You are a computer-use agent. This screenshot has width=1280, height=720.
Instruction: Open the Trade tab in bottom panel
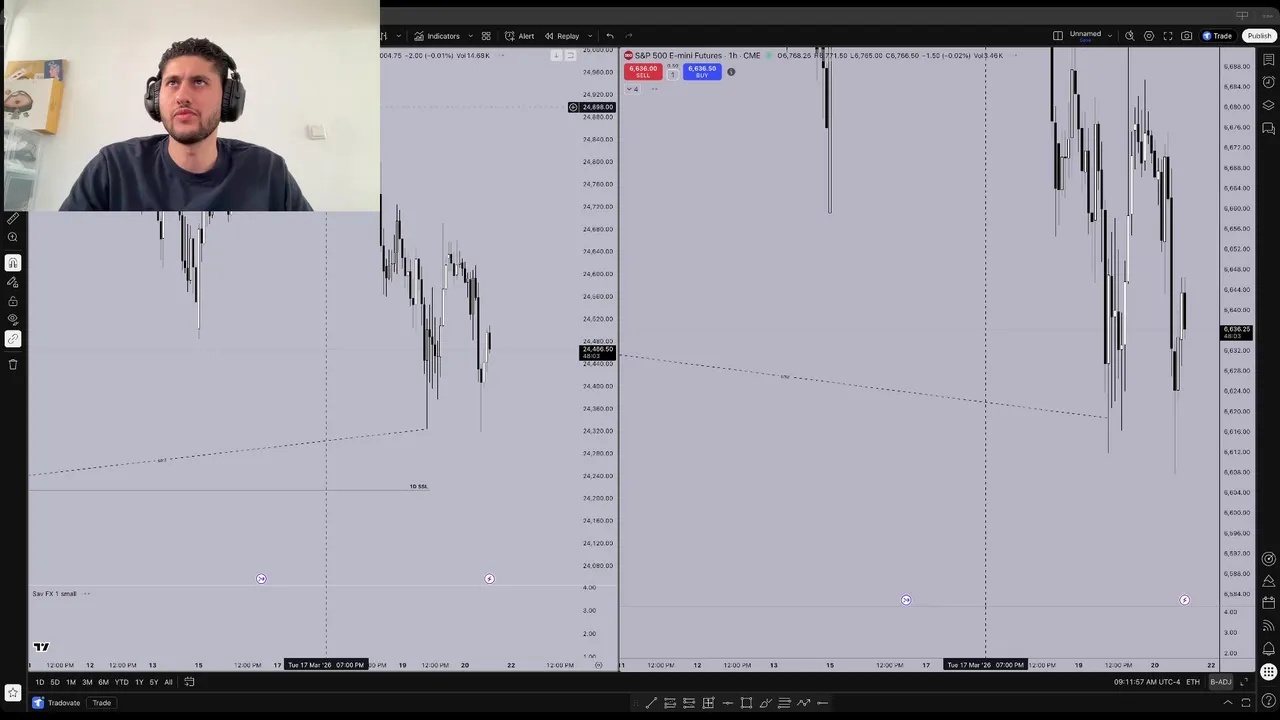point(102,703)
